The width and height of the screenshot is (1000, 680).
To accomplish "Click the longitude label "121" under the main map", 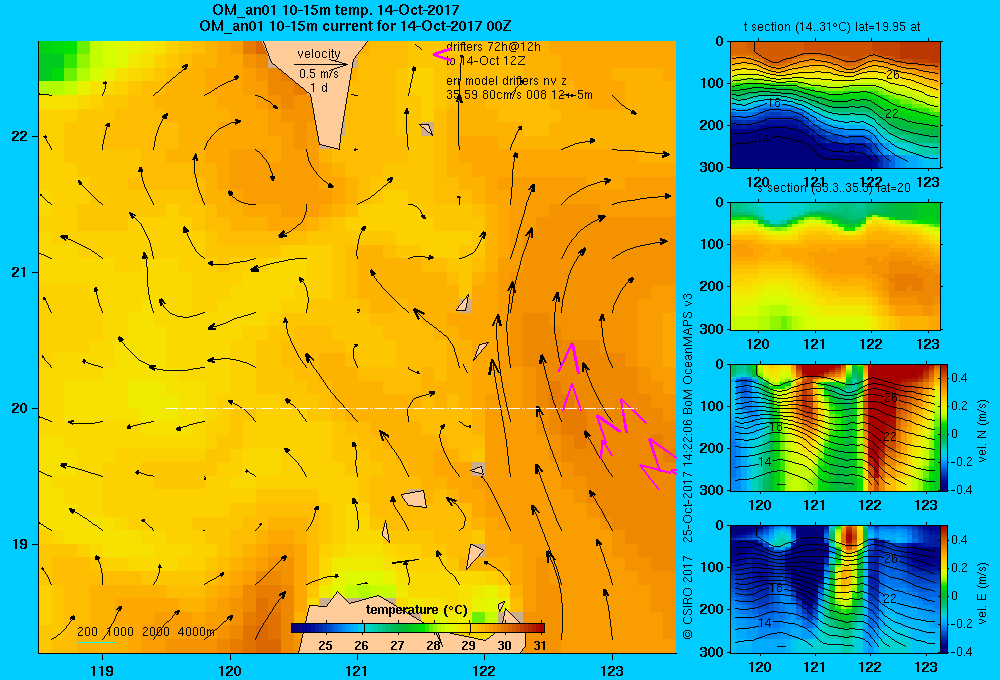I will tap(357, 670).
